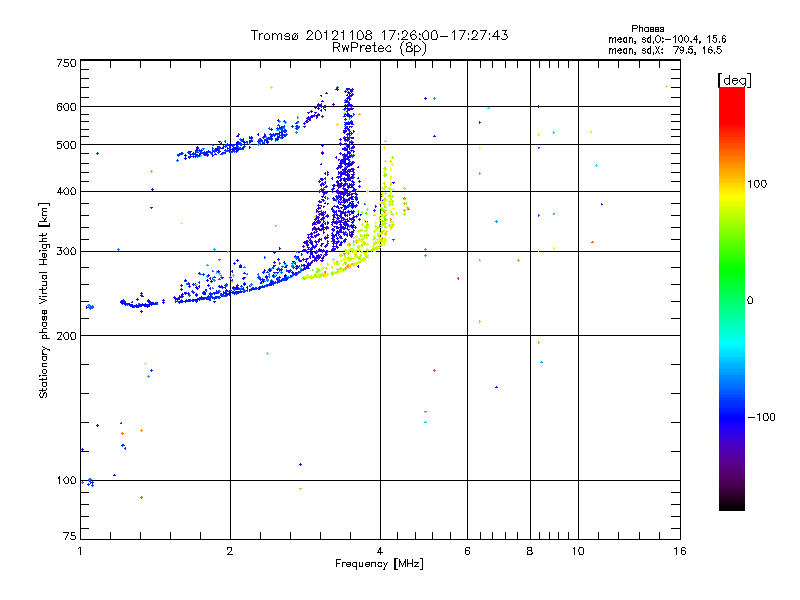Click the 'Frequency [MHz]' axis label

[379, 563]
